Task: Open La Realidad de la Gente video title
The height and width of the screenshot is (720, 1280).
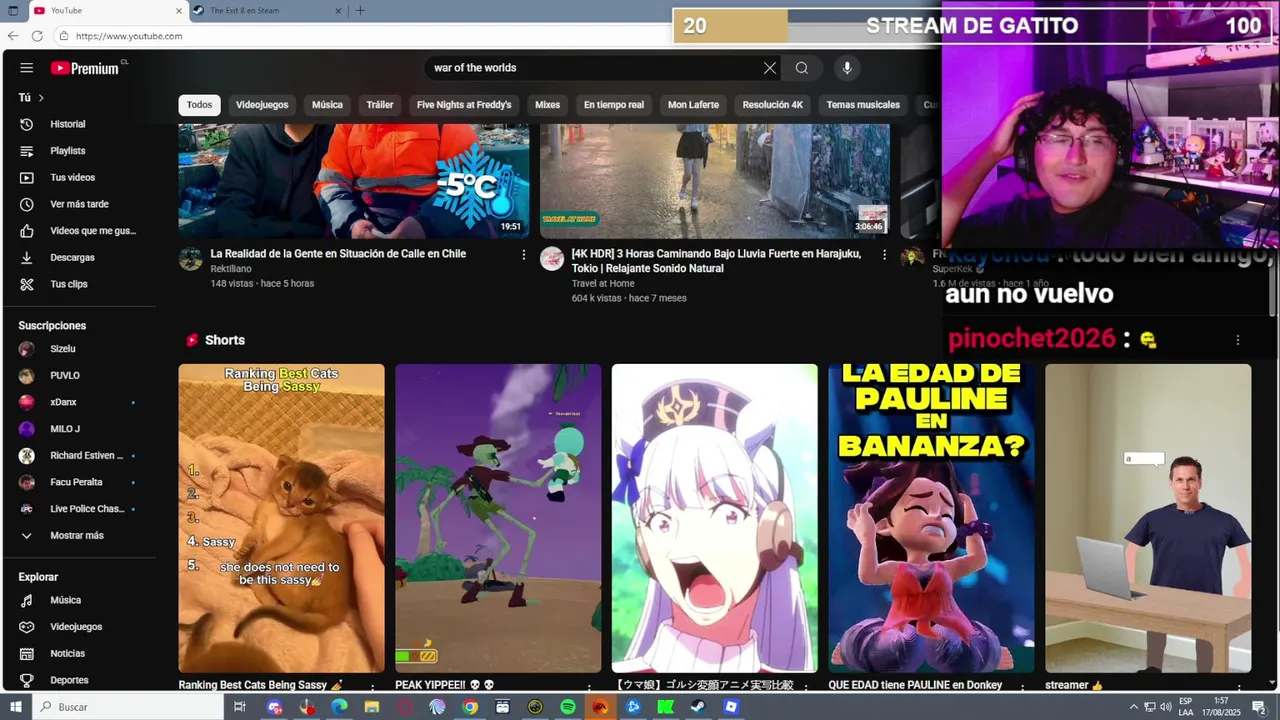Action: point(338,254)
